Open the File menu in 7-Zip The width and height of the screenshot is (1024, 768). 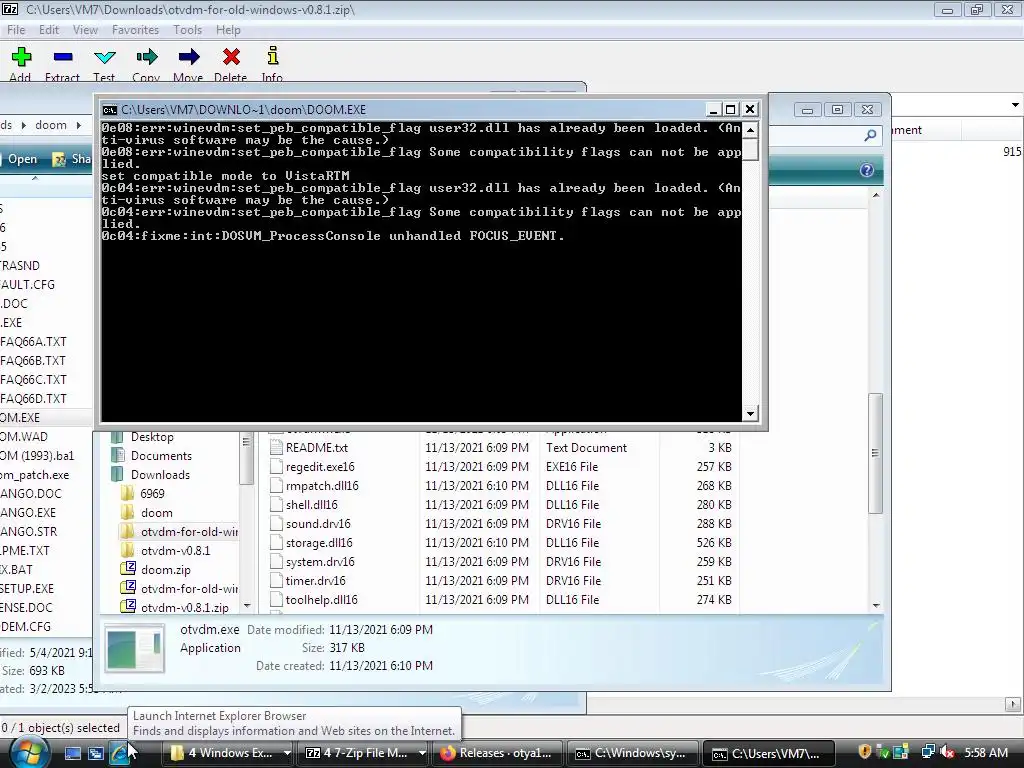coord(16,30)
